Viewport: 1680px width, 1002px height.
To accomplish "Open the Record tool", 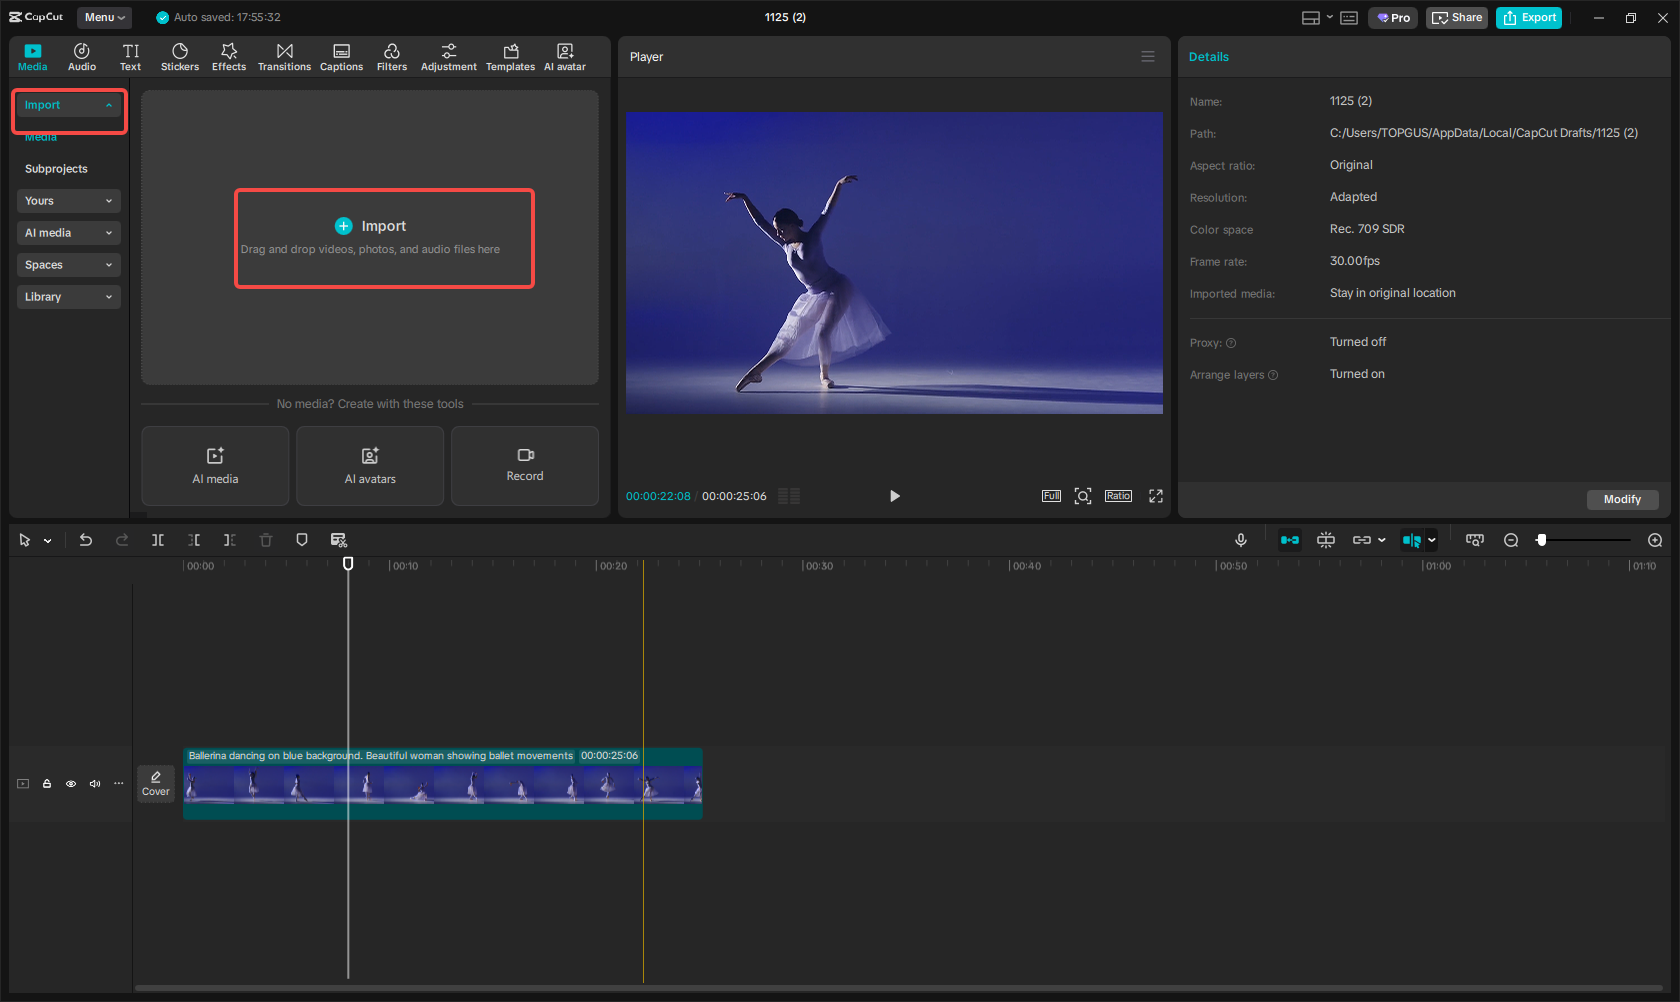I will pyautogui.click(x=524, y=466).
